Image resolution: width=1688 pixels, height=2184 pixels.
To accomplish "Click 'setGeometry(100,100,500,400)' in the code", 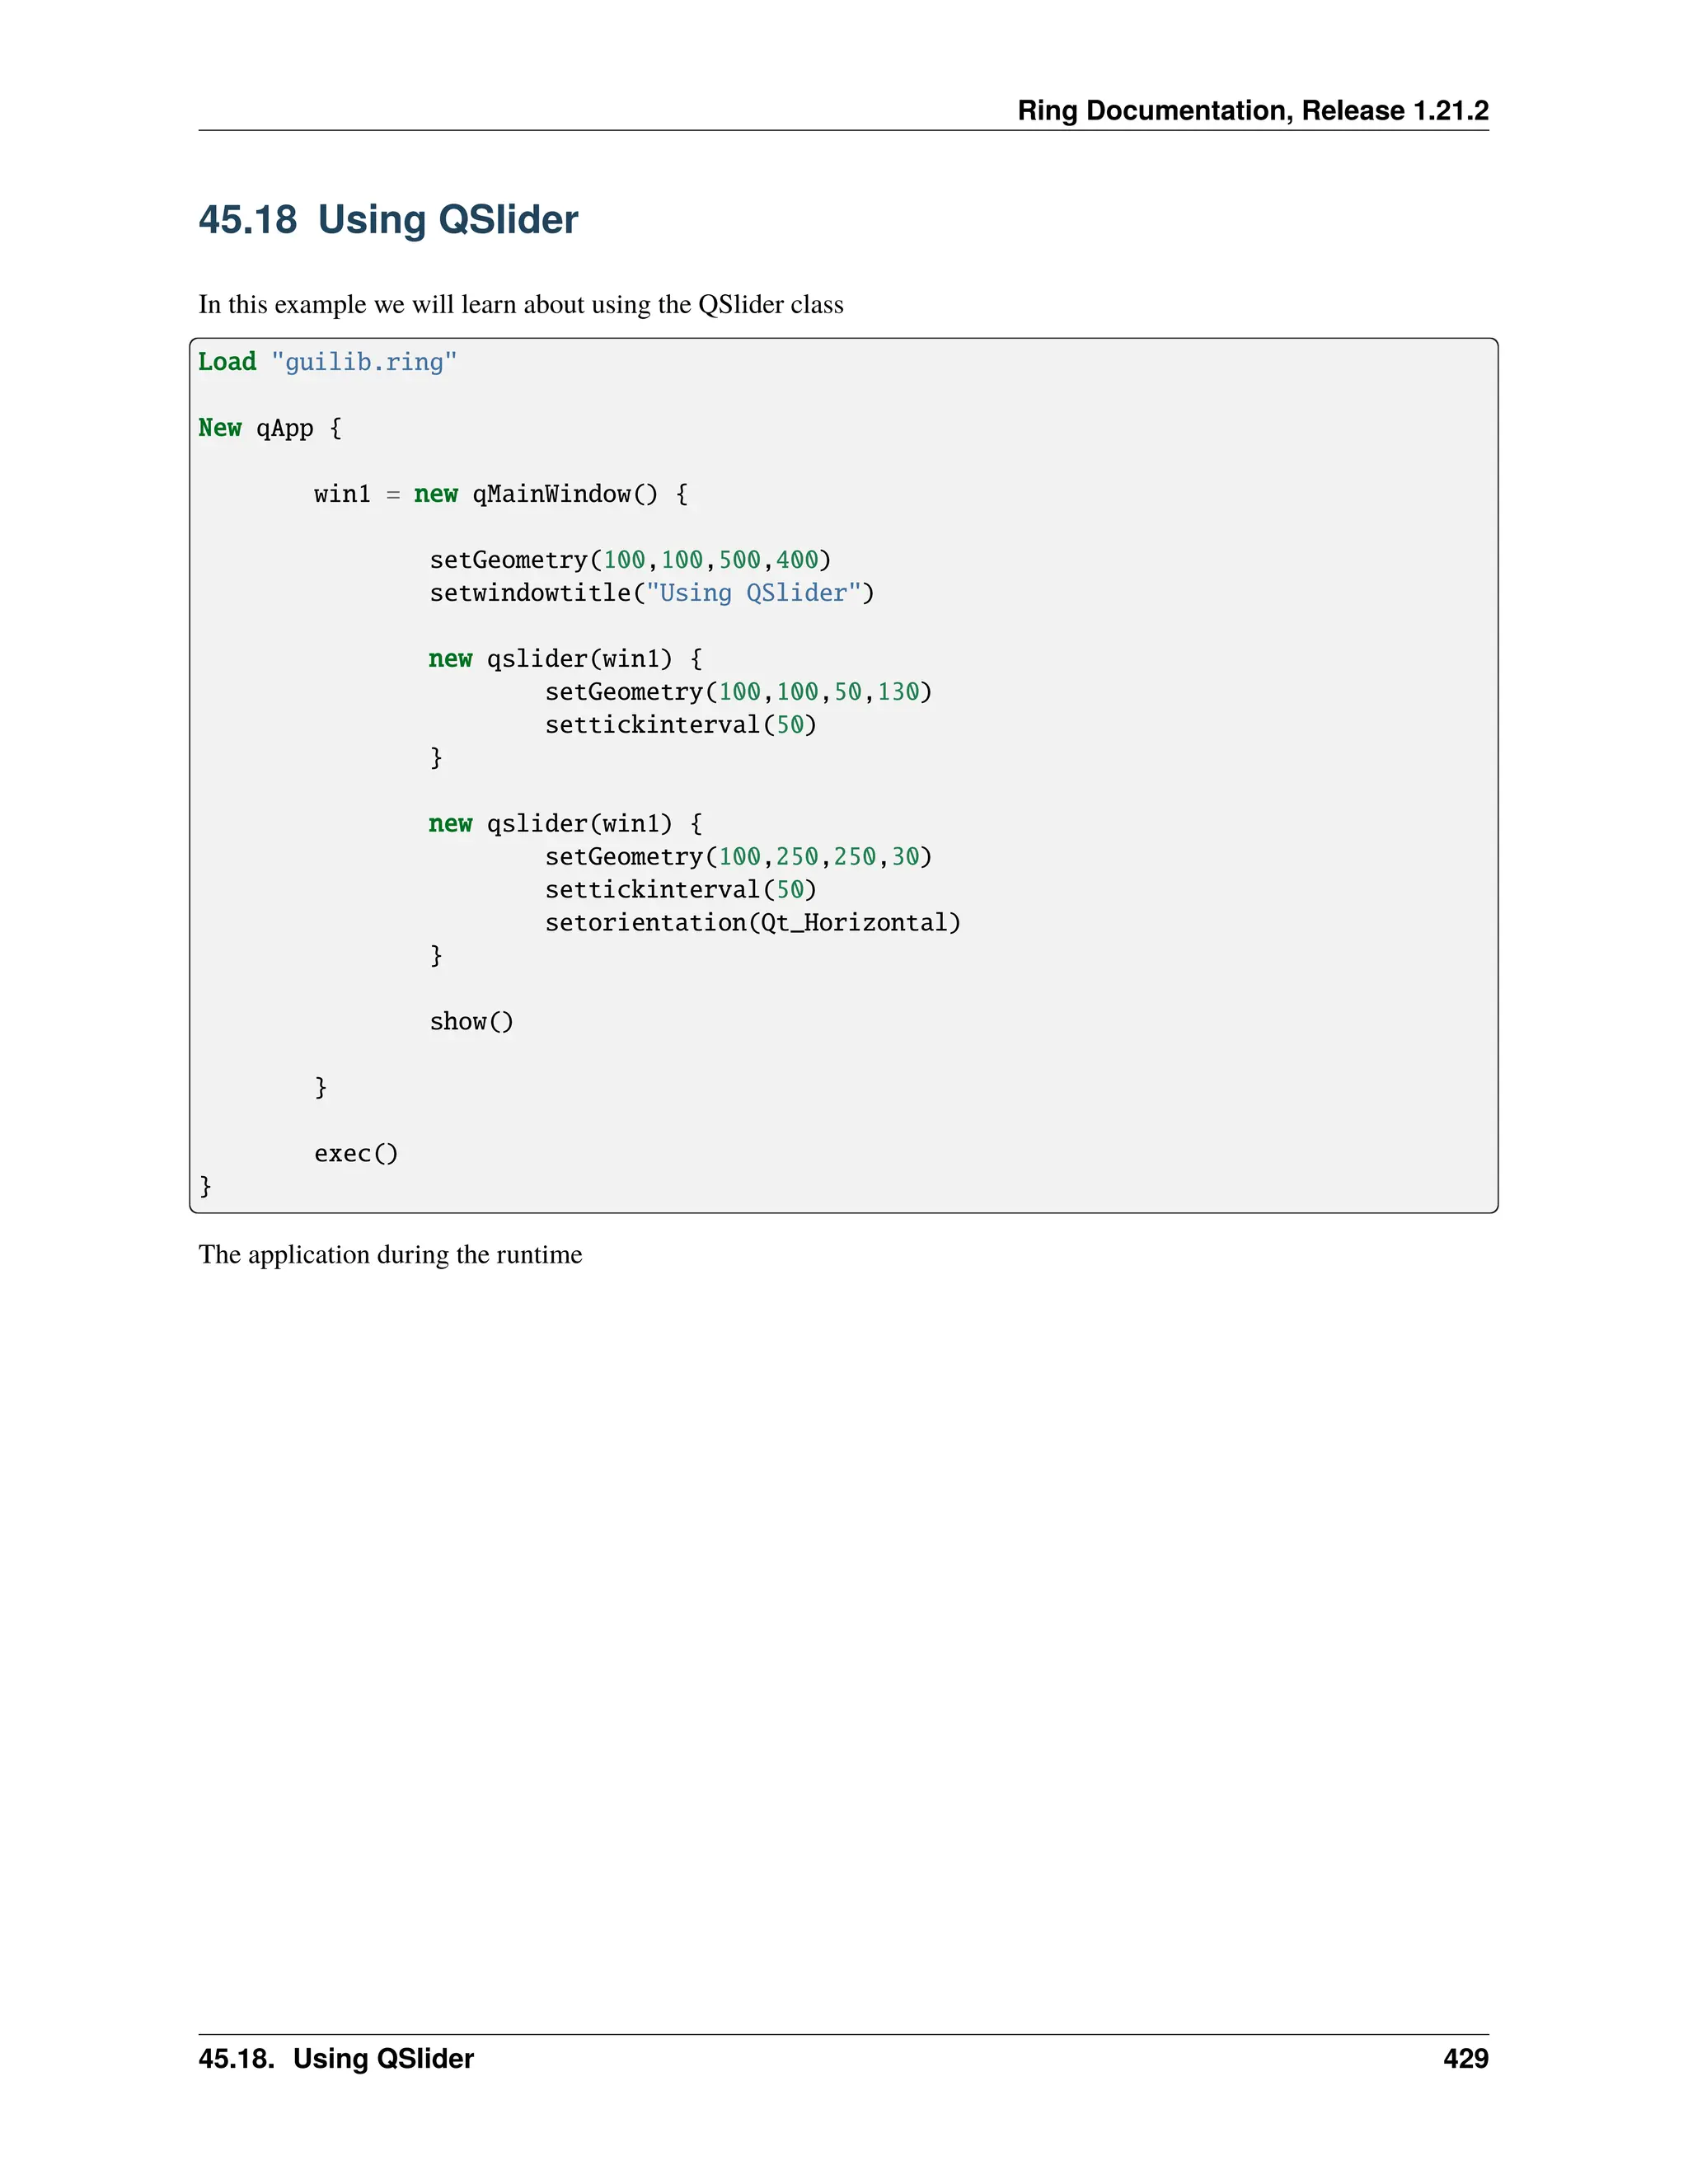I will (x=630, y=560).
